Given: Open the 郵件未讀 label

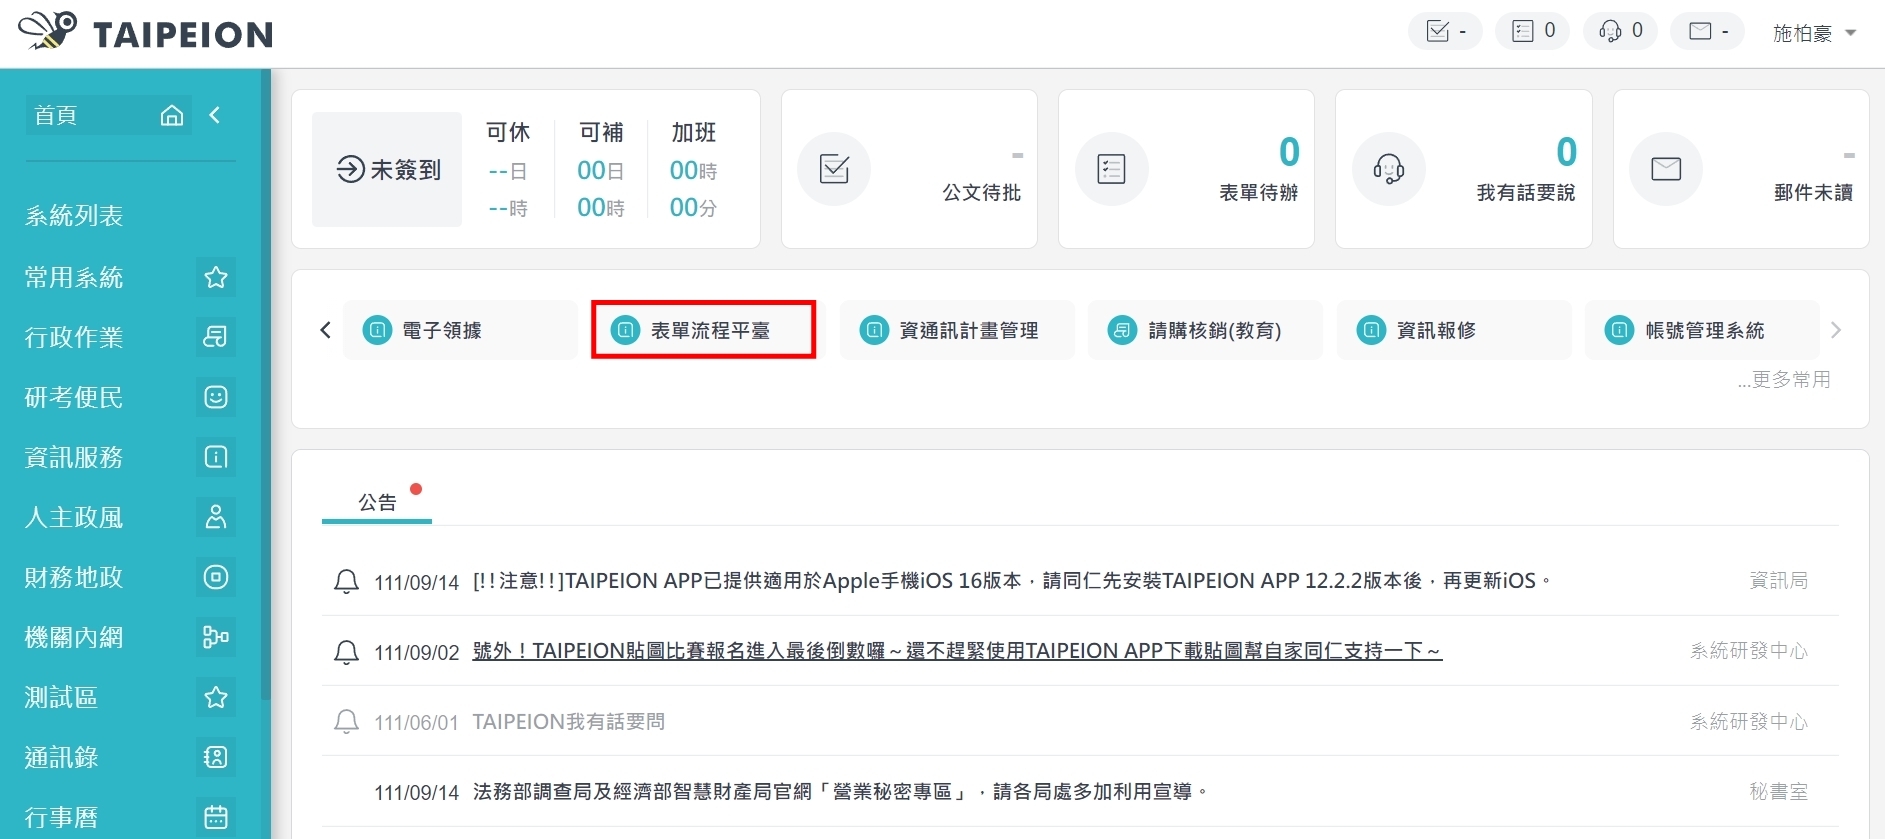Looking at the screenshot, I should [1813, 193].
